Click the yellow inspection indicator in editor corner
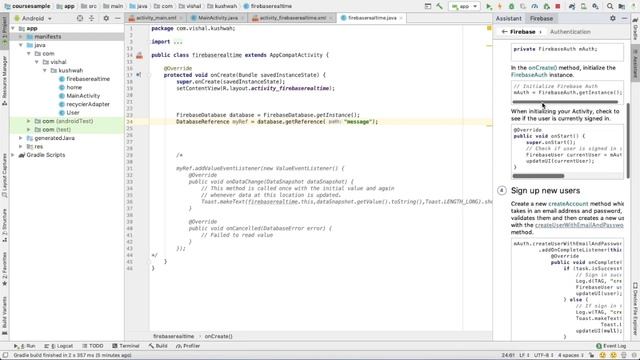 pos(489,28)
